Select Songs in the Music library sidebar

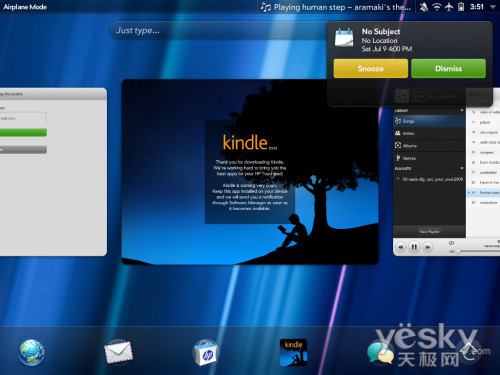click(429, 121)
